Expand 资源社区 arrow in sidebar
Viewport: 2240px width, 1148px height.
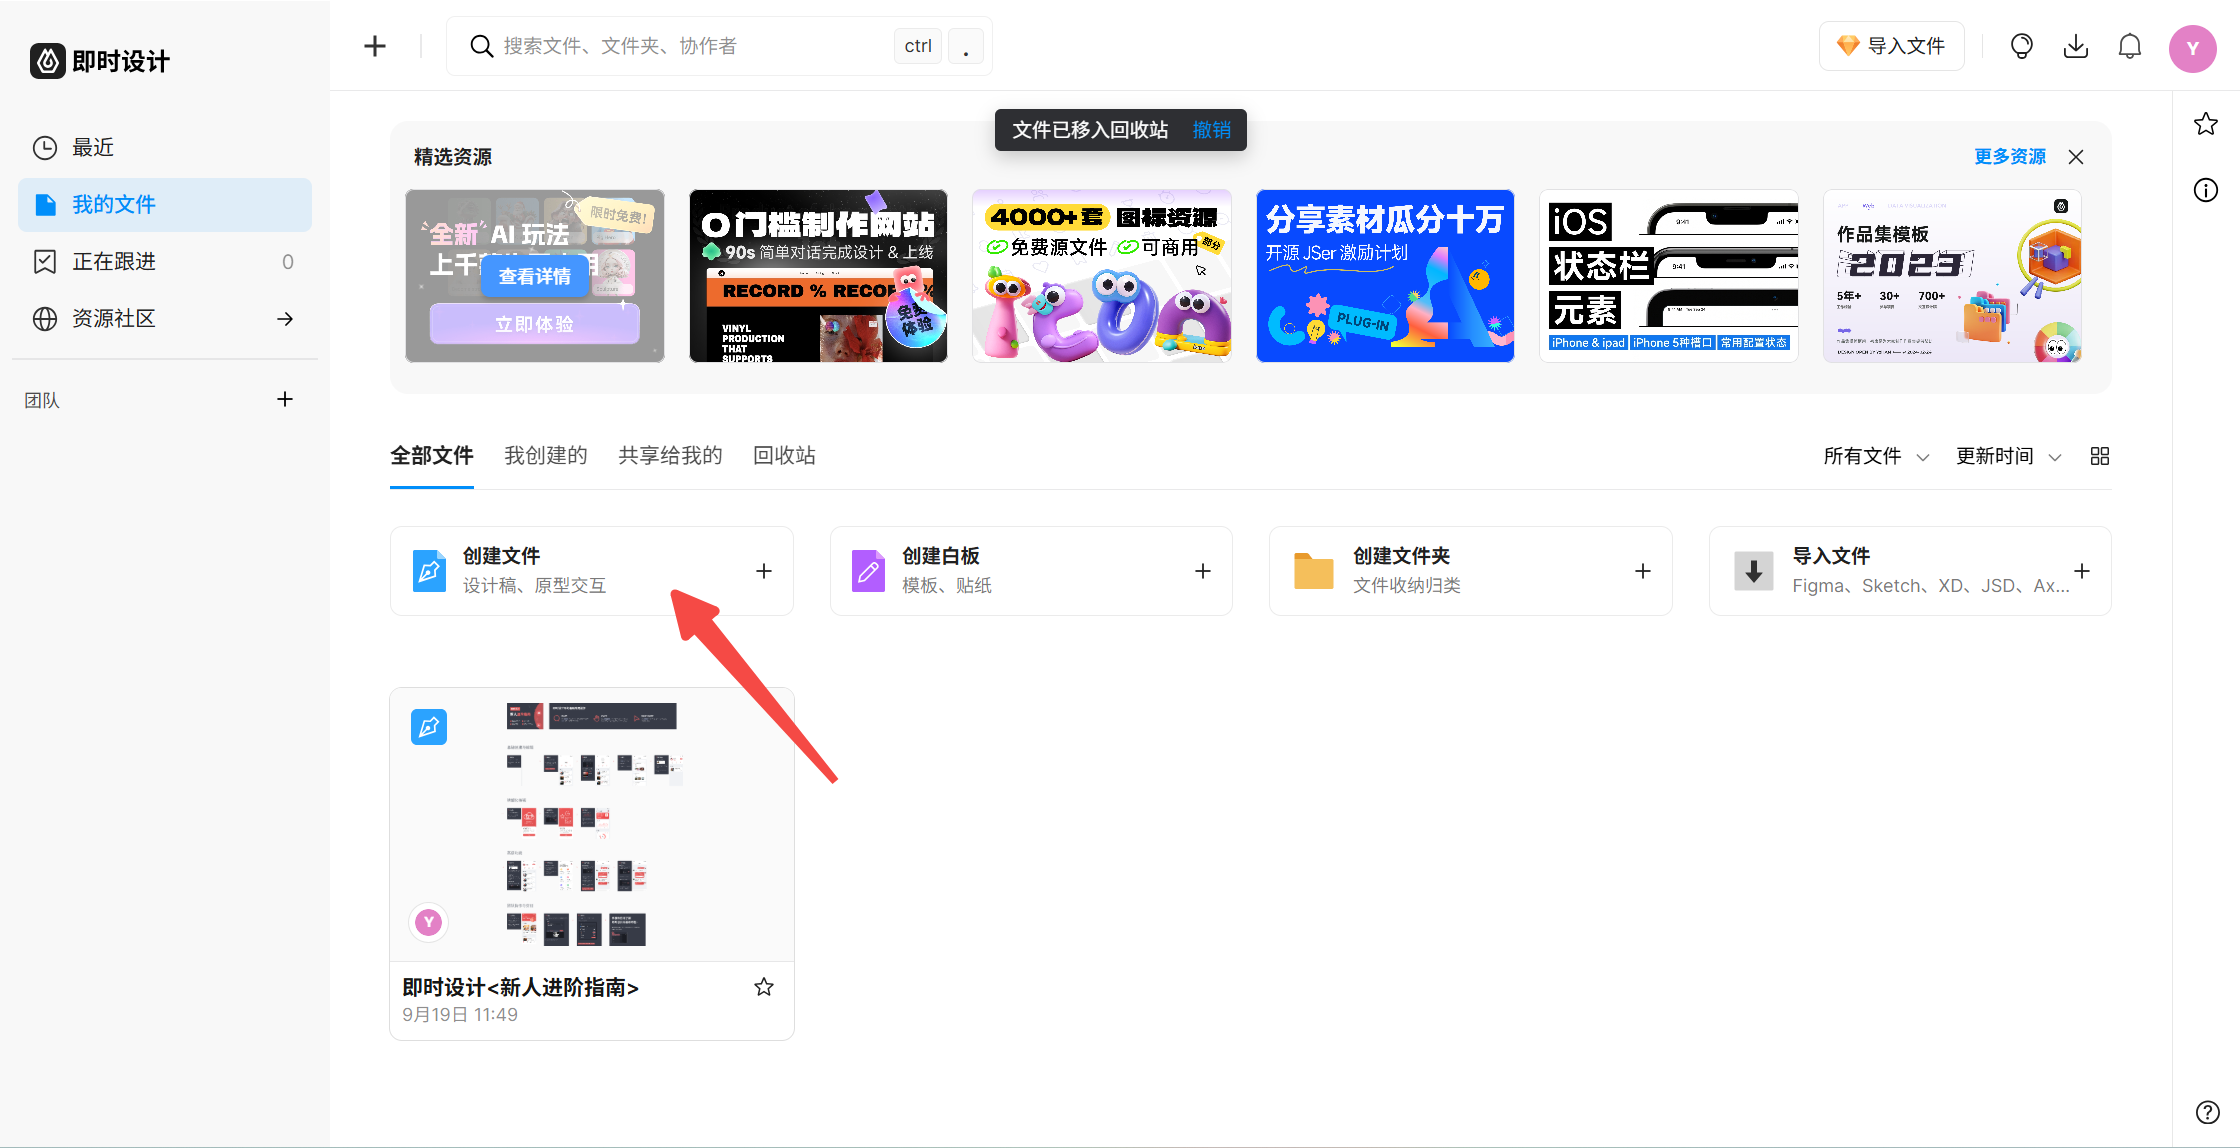click(x=285, y=318)
